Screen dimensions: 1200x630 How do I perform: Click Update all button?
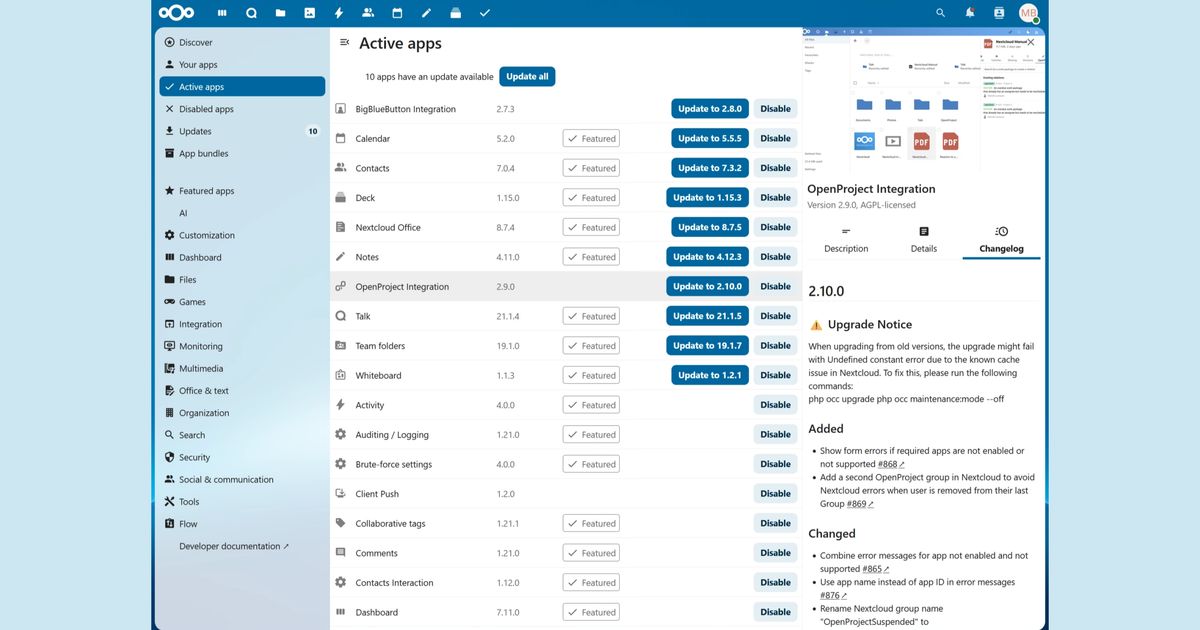(527, 76)
